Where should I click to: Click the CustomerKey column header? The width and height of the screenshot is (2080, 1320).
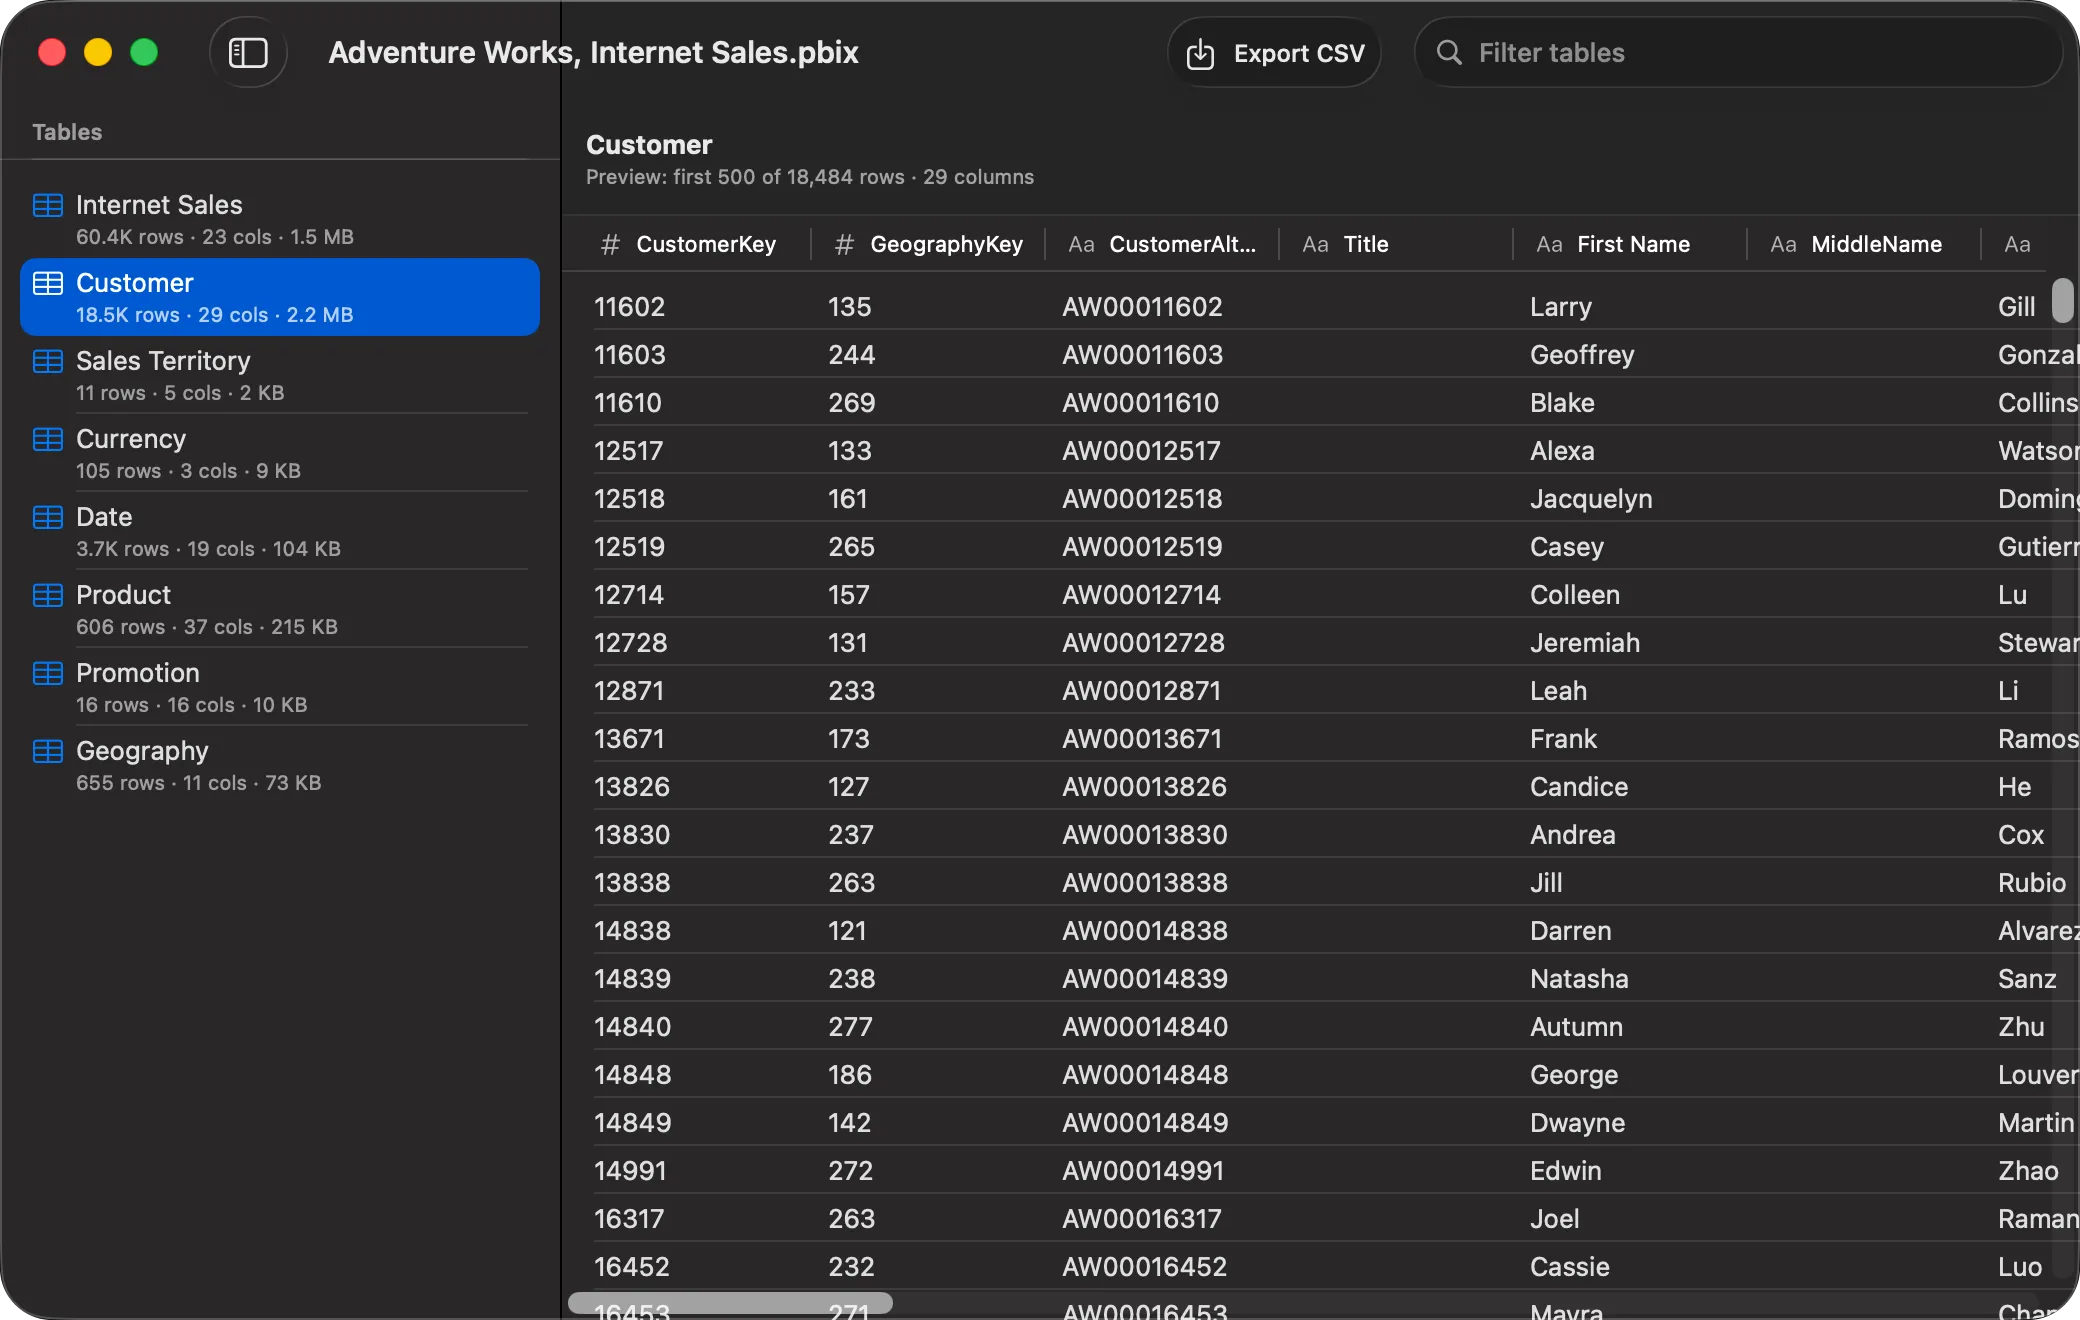(695, 244)
